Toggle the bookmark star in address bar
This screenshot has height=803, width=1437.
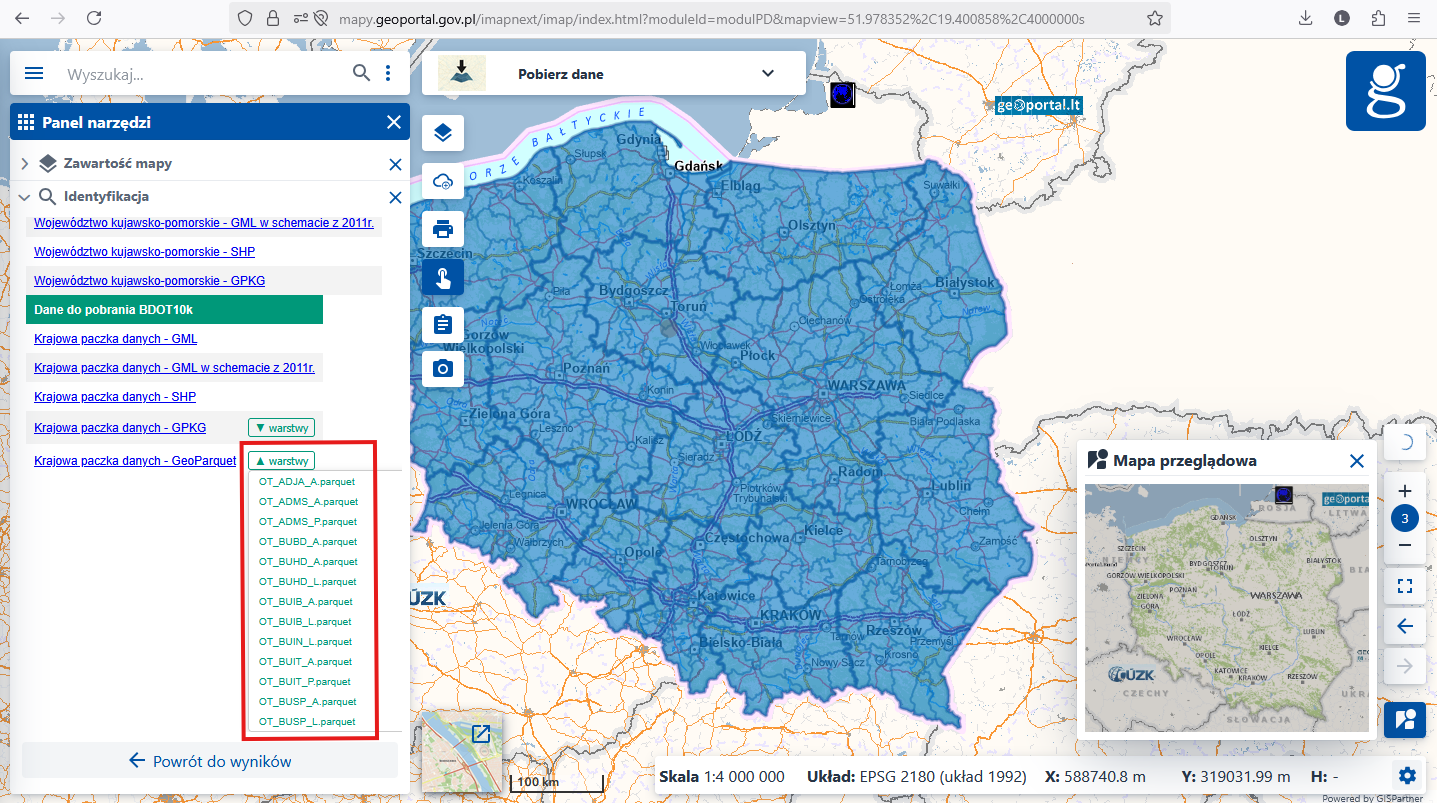click(x=1155, y=17)
